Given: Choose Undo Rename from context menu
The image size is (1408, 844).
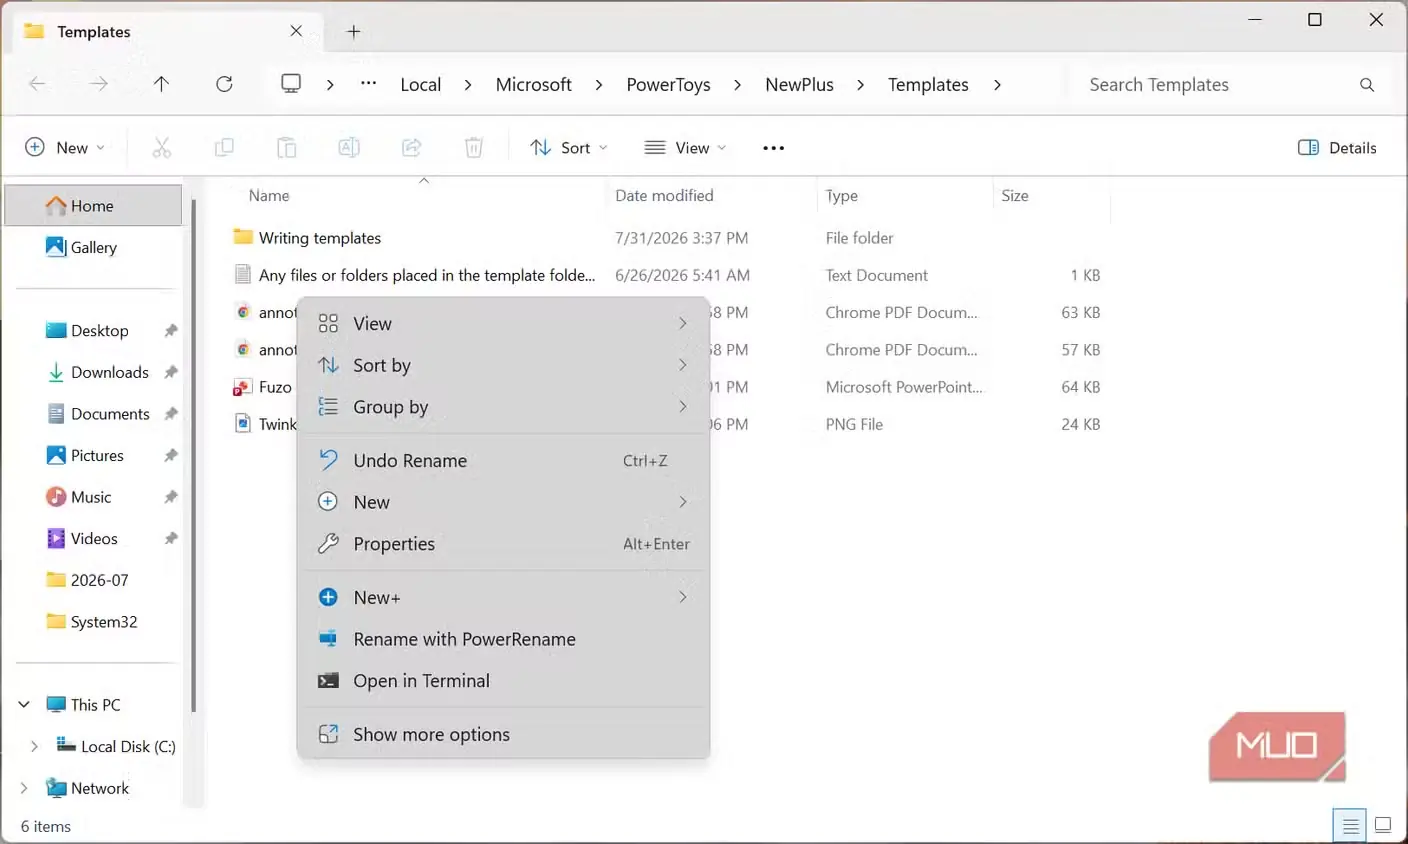Looking at the screenshot, I should (x=504, y=461).
